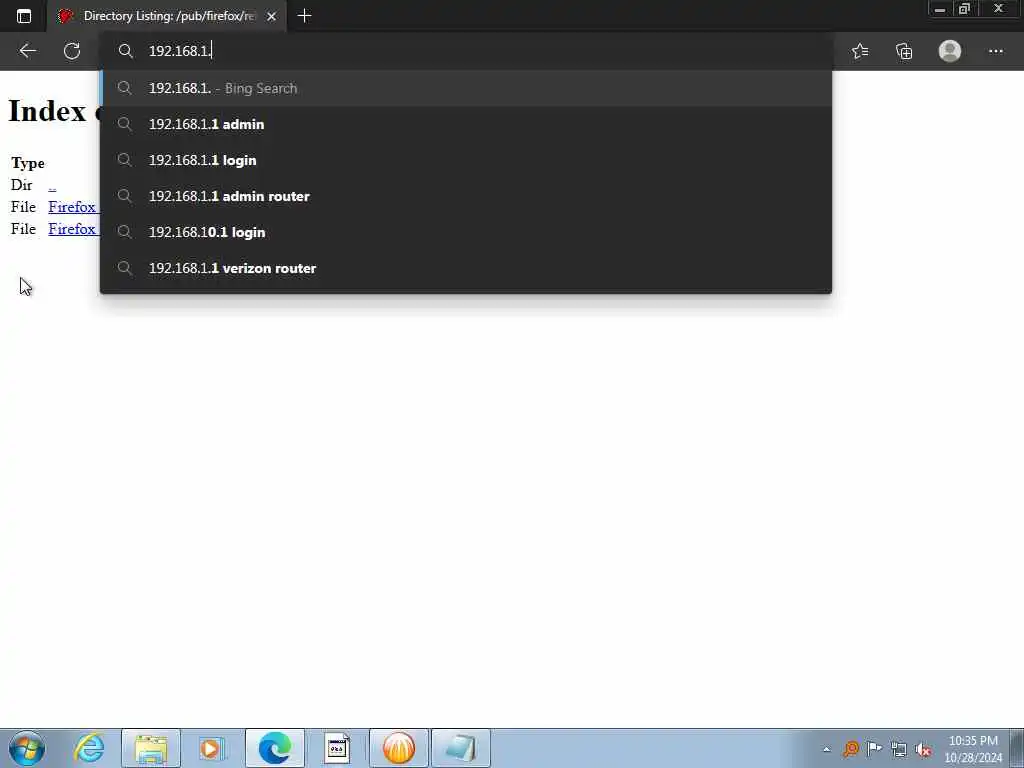The height and width of the screenshot is (768, 1024).
Task: Open Action Center flag tray icon
Action: [x=874, y=748]
